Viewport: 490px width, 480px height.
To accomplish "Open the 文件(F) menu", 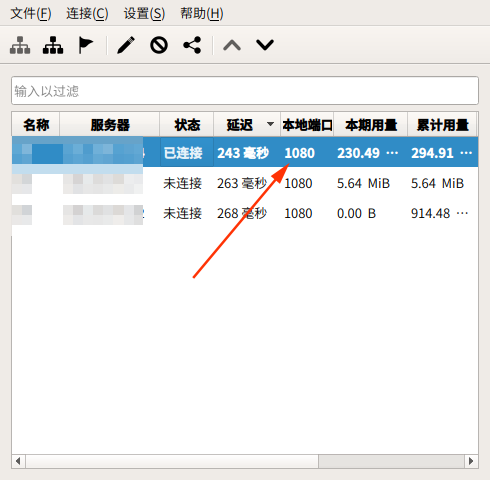I will click(x=31, y=14).
